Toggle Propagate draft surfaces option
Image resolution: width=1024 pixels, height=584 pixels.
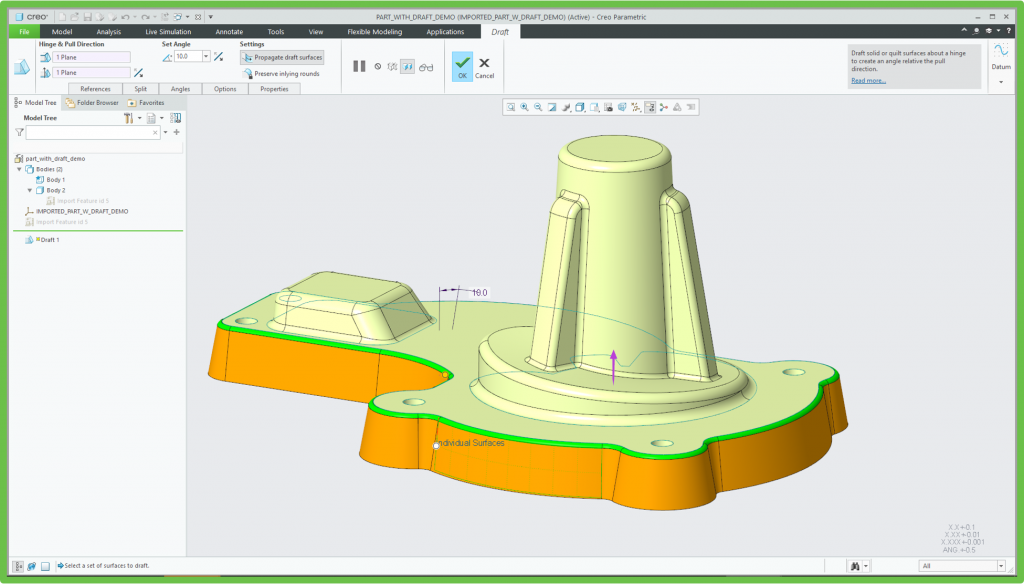point(282,57)
